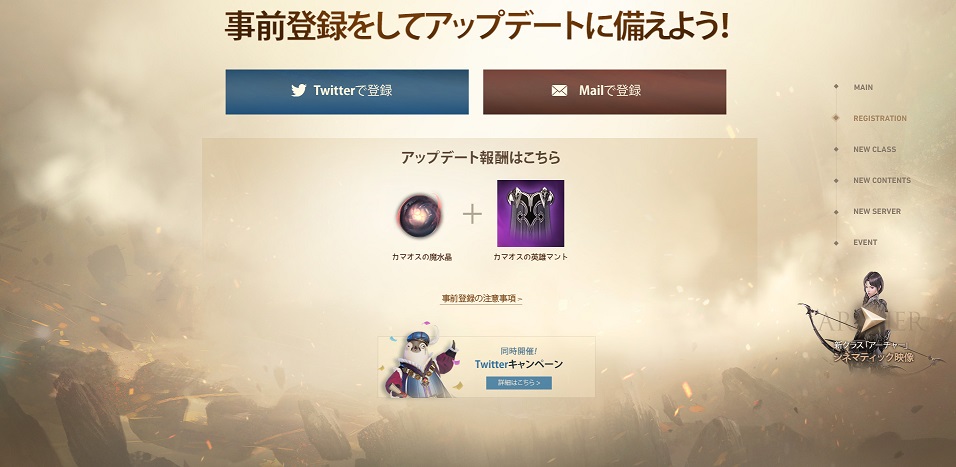Click the diamond marker beside EVENT
This screenshot has width=956, height=467.
pos(836,242)
